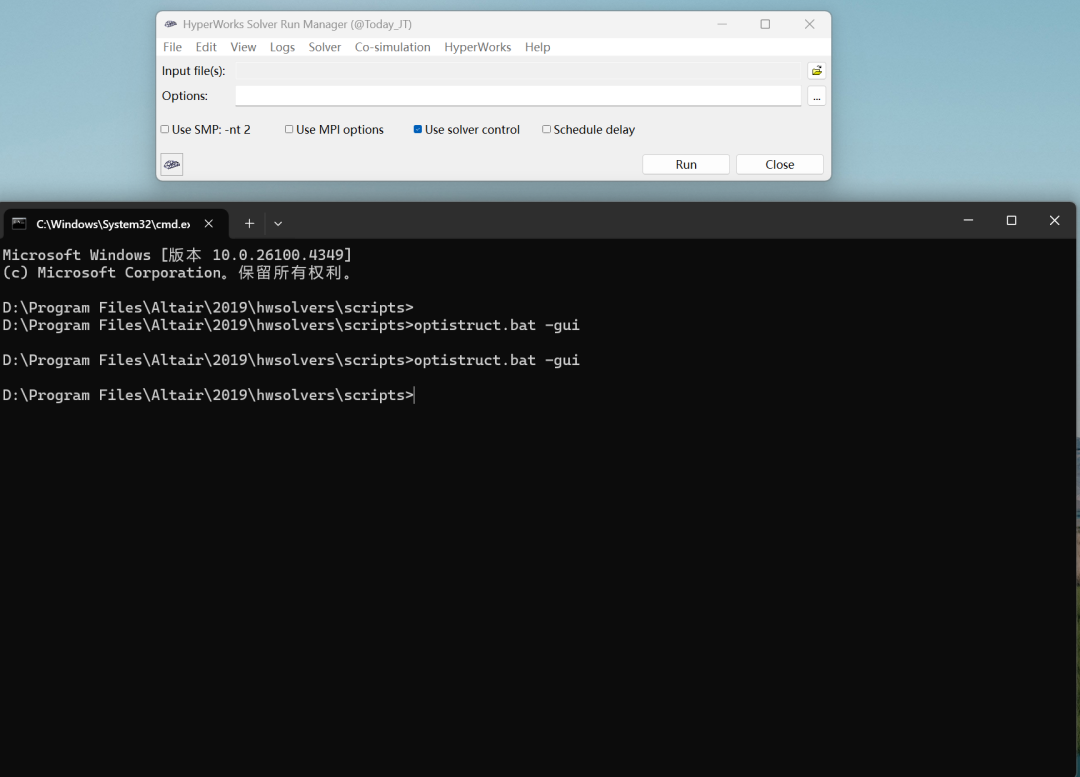This screenshot has height=777, width=1080.
Task: Close the cmd.exe terminal tab
Action: [x=209, y=223]
